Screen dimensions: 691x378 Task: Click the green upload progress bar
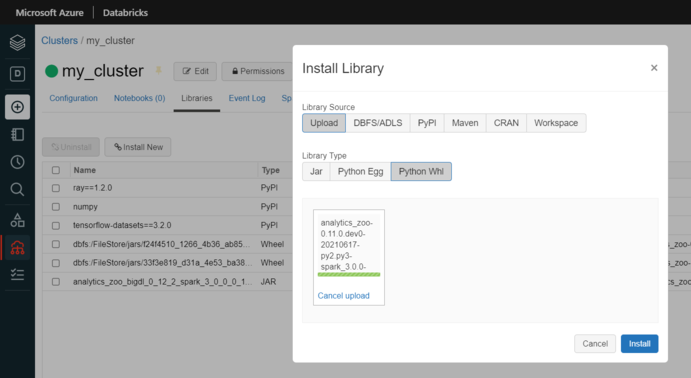click(x=349, y=274)
